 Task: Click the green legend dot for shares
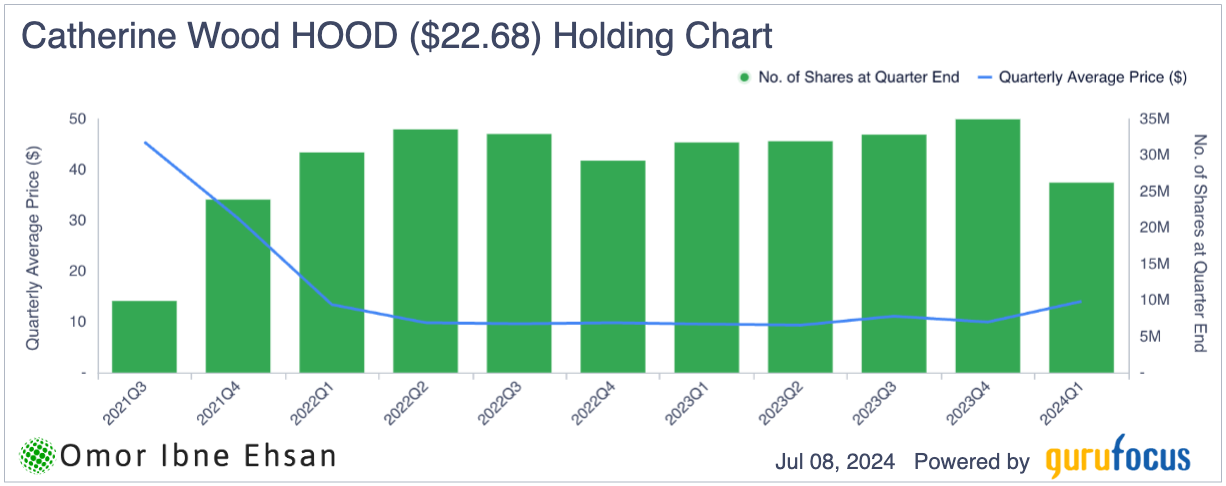tap(744, 77)
